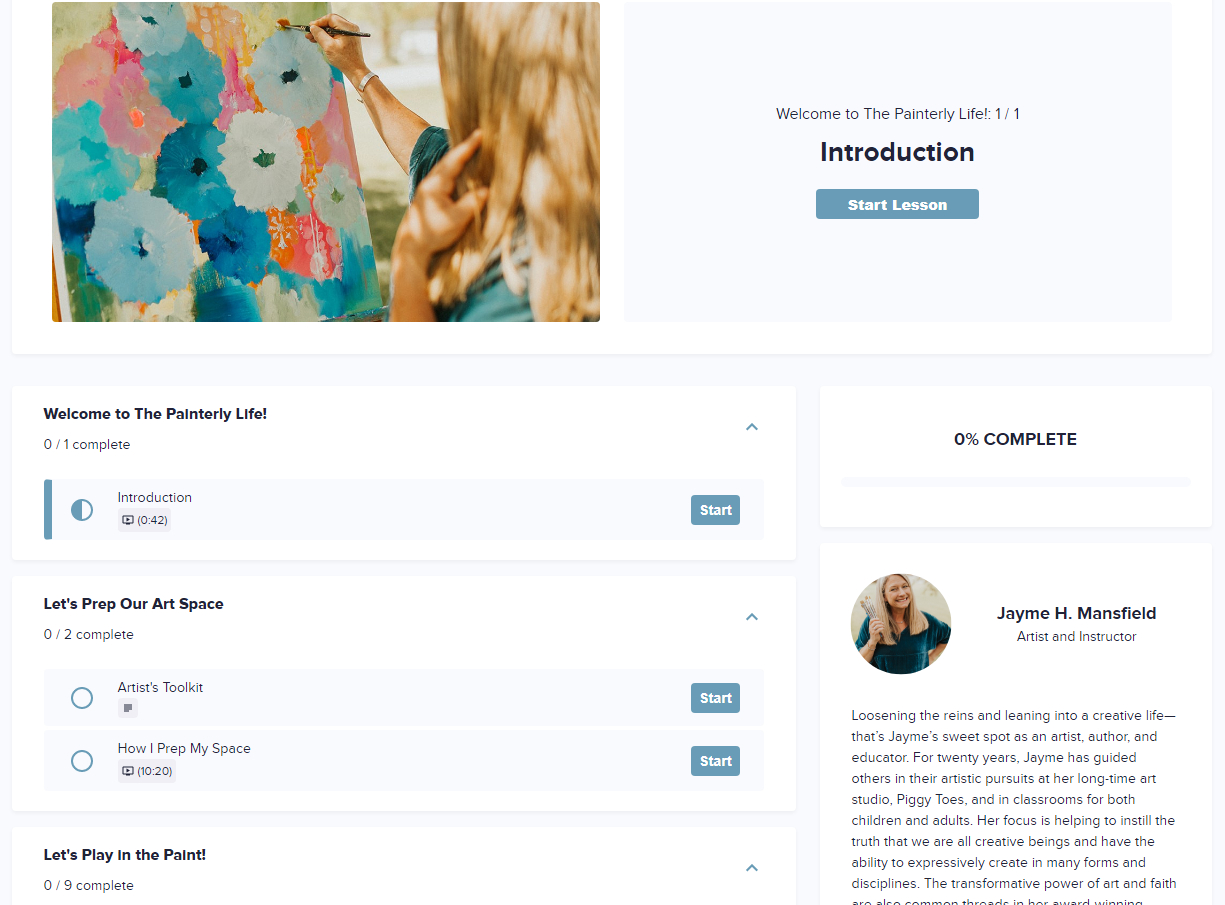Viewport: 1225px width, 905px height.
Task: Collapse the Let's Play in the Paint! section
Action: [752, 868]
